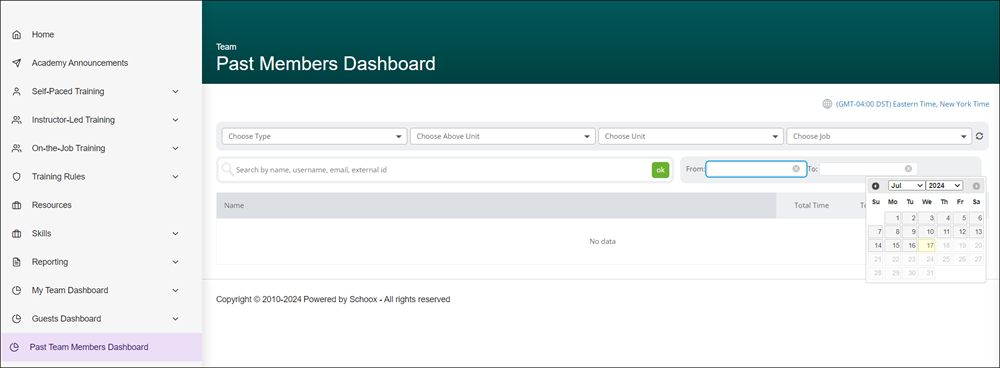Click the Guests Dashboard pie icon

17,319
